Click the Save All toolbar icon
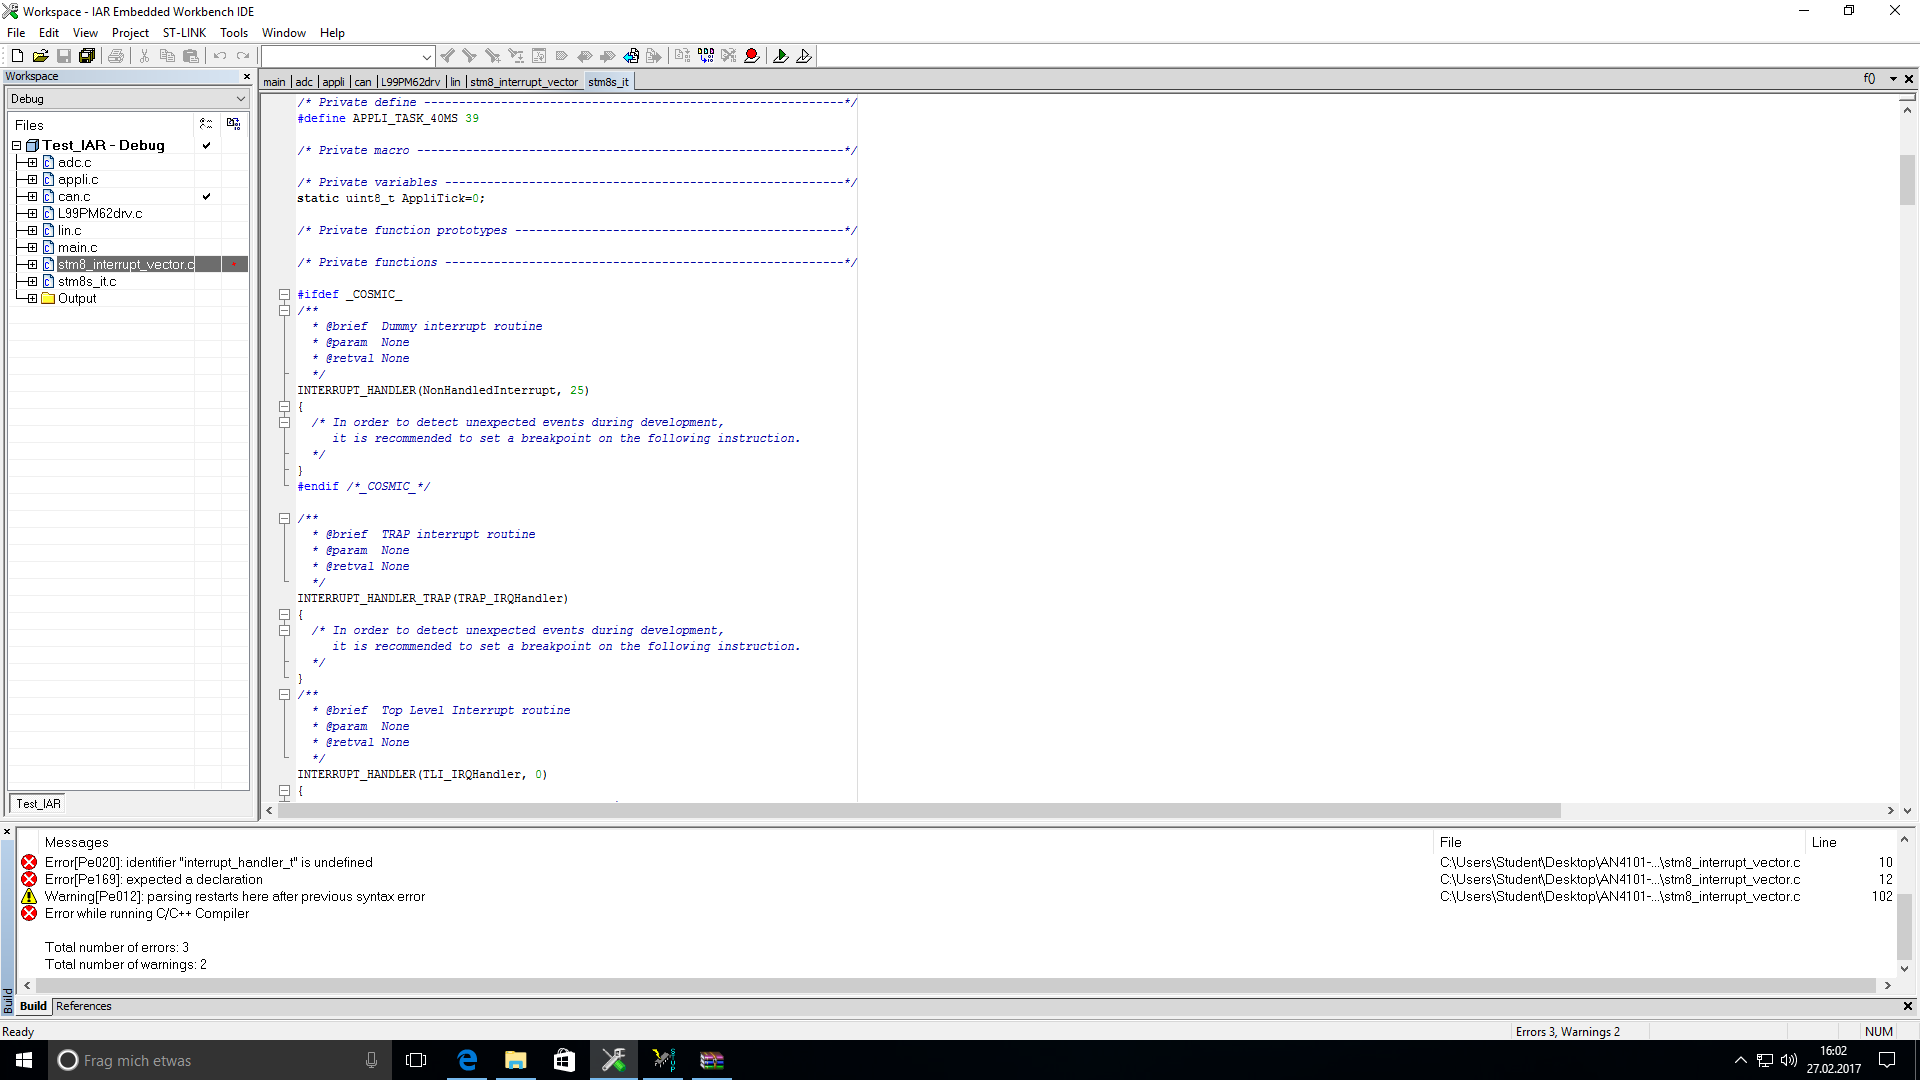Image resolution: width=1920 pixels, height=1080 pixels. tap(87, 56)
